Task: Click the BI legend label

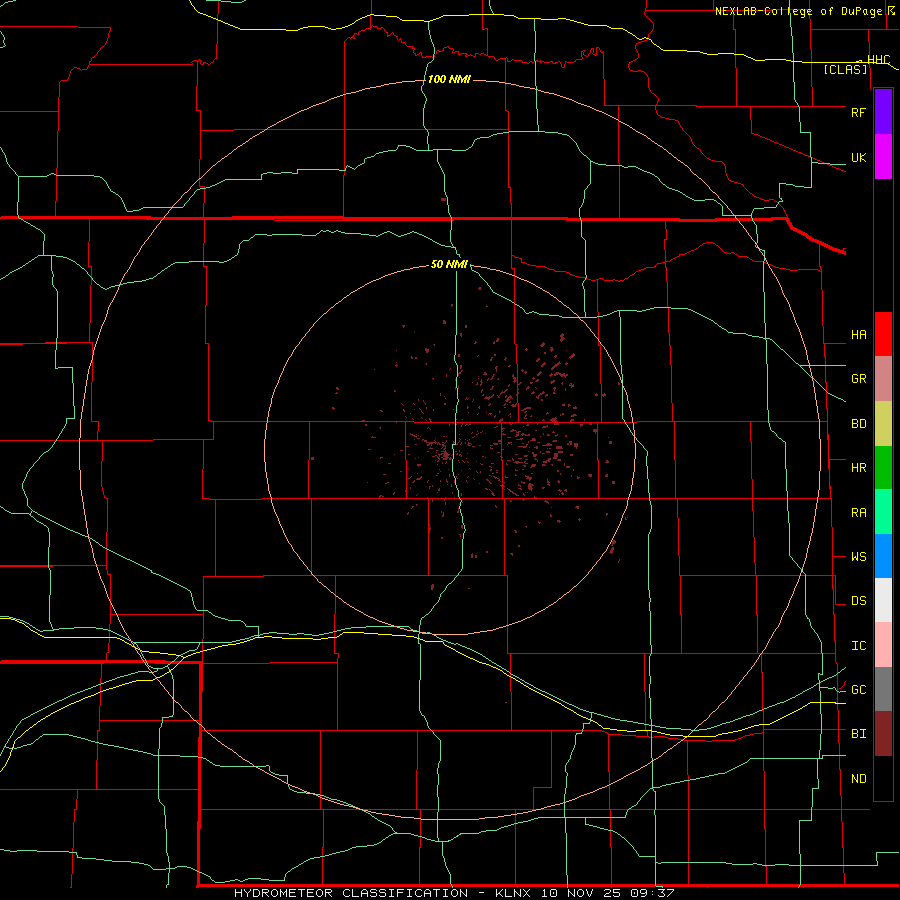Action: 858,734
